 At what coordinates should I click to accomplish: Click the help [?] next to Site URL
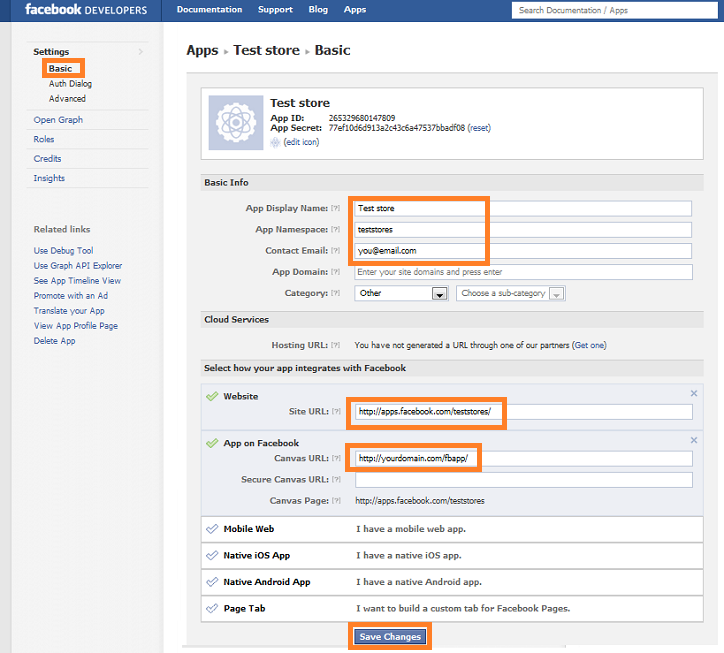336,411
